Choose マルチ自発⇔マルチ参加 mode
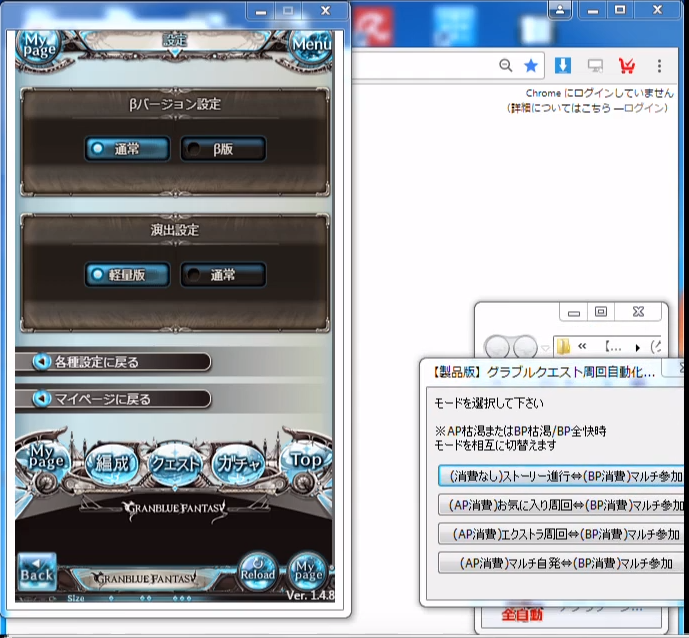 561,563
